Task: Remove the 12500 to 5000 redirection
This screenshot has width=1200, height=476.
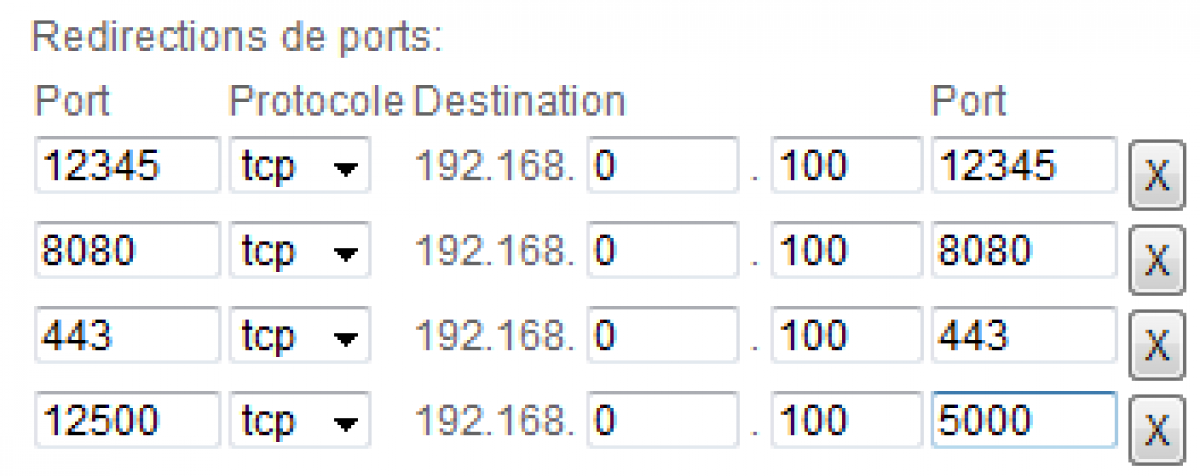Action: (x=1156, y=431)
